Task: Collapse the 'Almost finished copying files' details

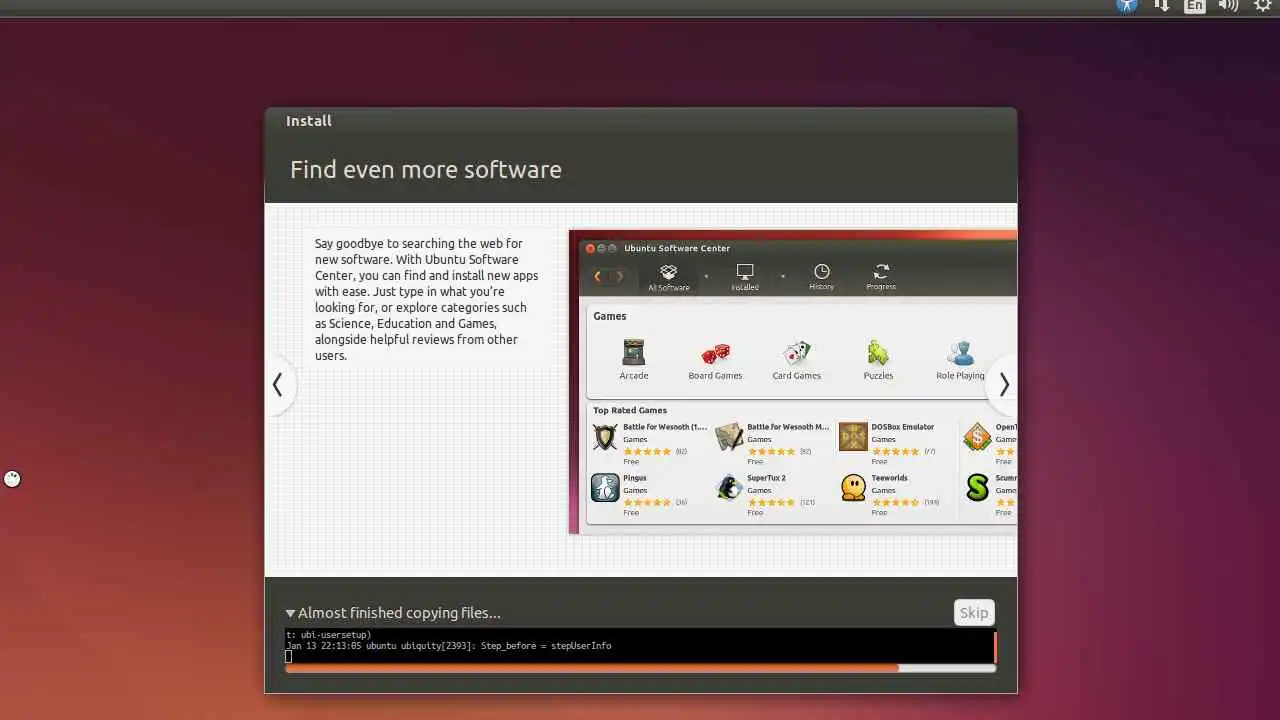Action: tap(290, 613)
